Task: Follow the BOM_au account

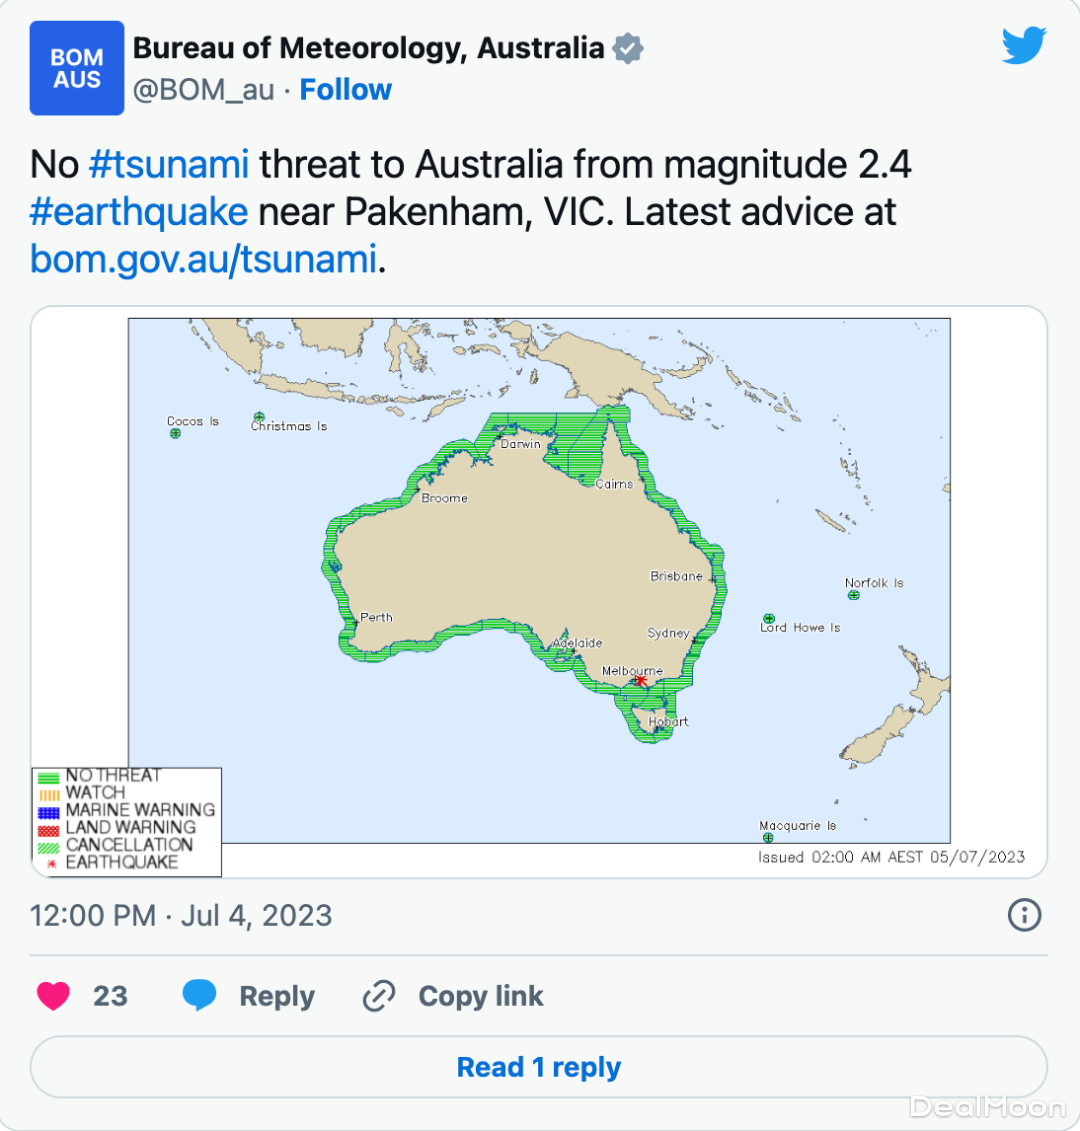Action: pos(346,90)
